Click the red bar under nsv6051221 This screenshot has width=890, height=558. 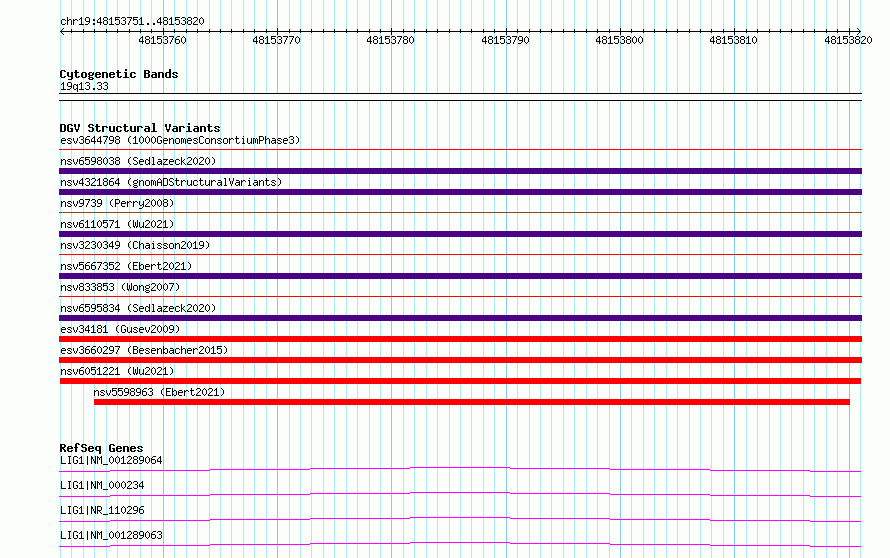coord(460,381)
